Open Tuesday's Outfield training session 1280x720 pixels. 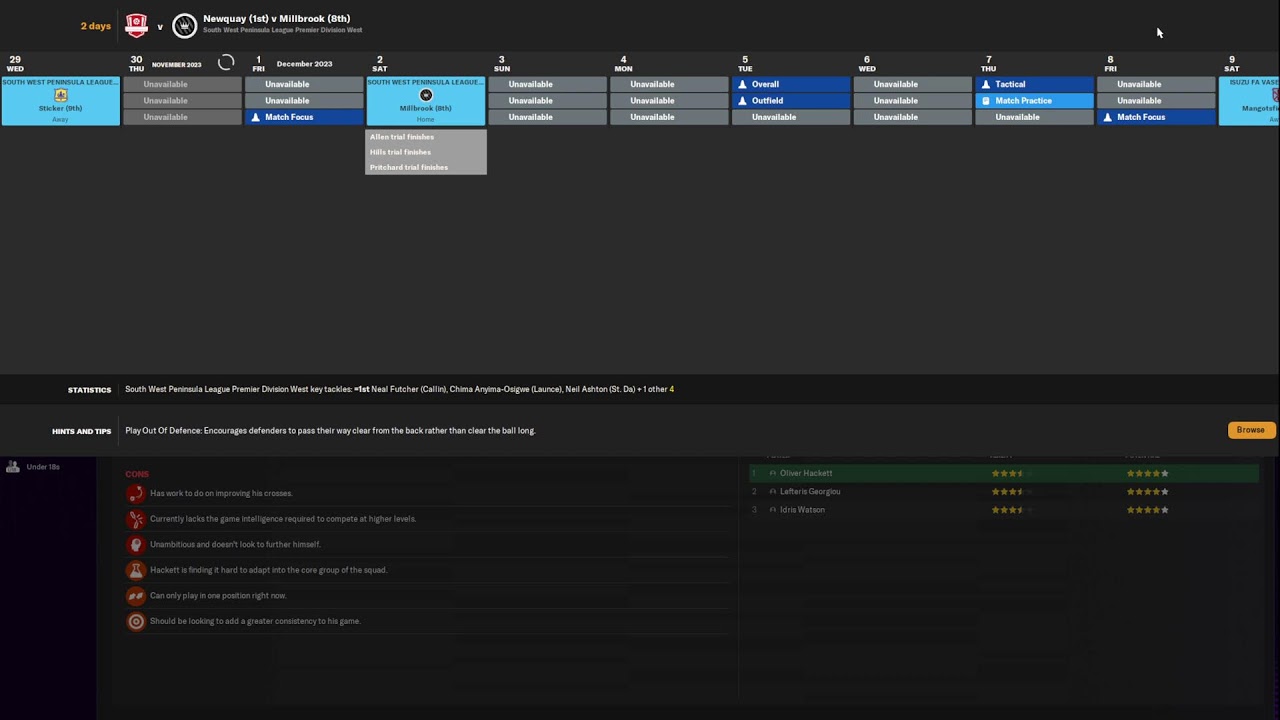790,101
